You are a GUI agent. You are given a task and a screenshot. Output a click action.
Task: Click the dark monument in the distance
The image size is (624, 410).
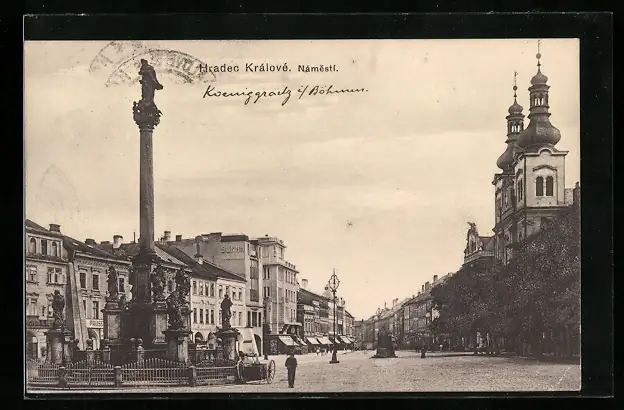(385, 343)
